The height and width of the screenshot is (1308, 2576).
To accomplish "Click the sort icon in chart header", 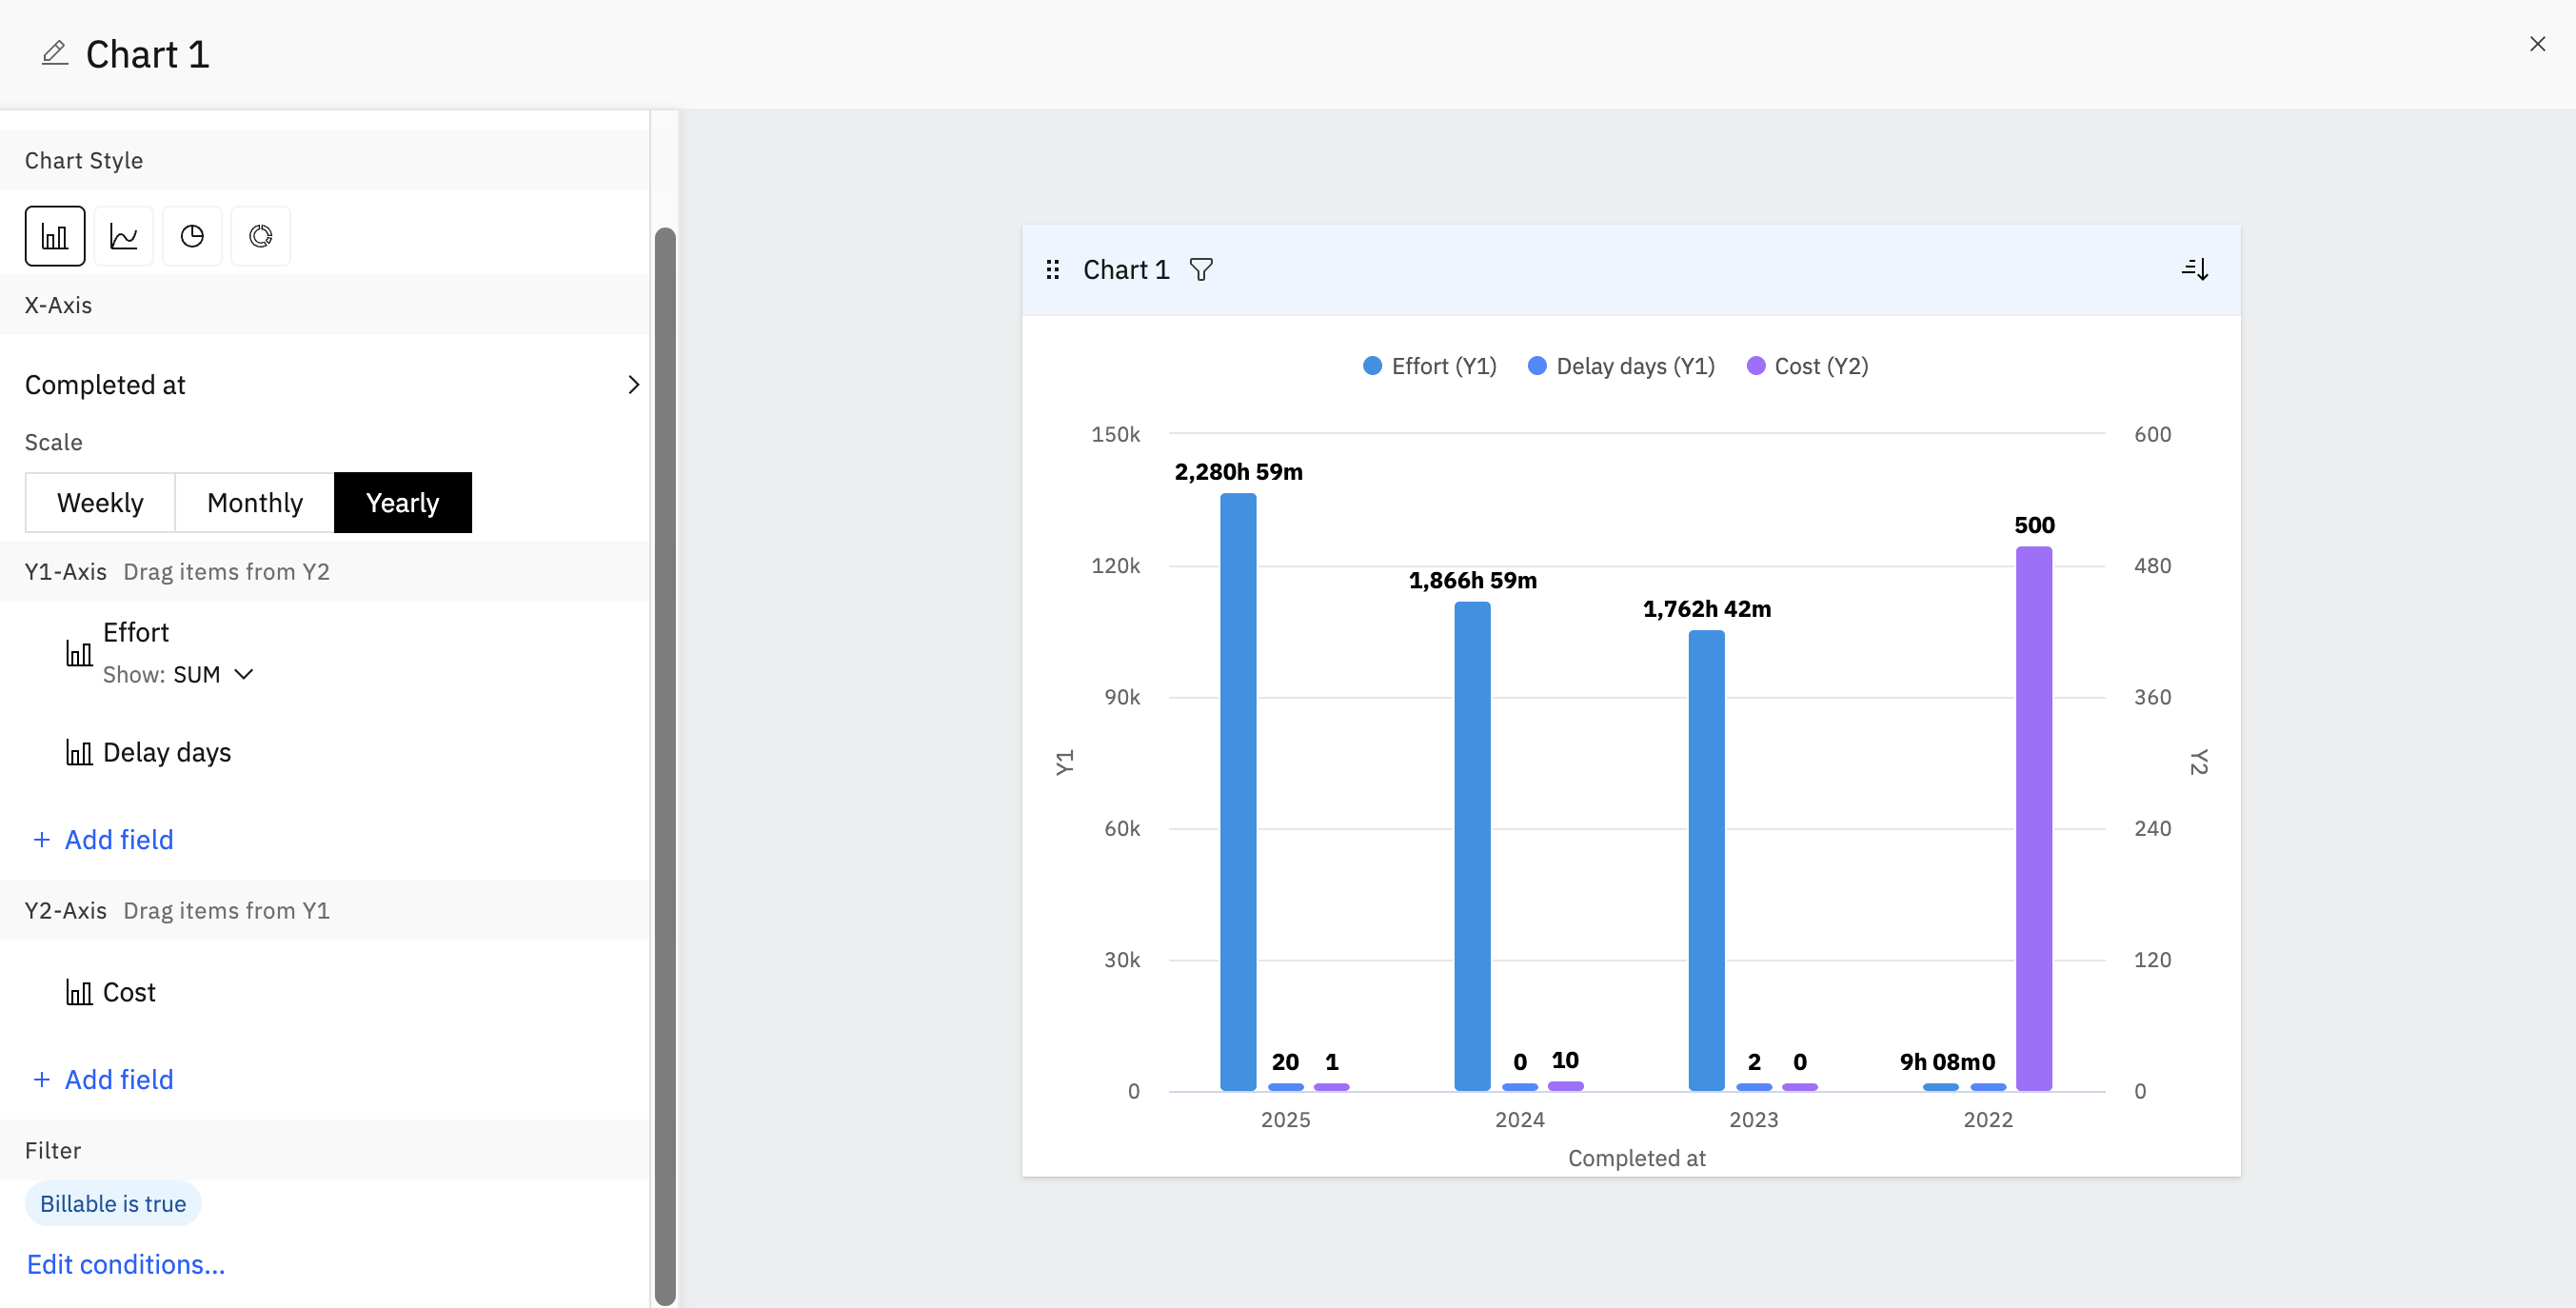I will coord(2194,269).
